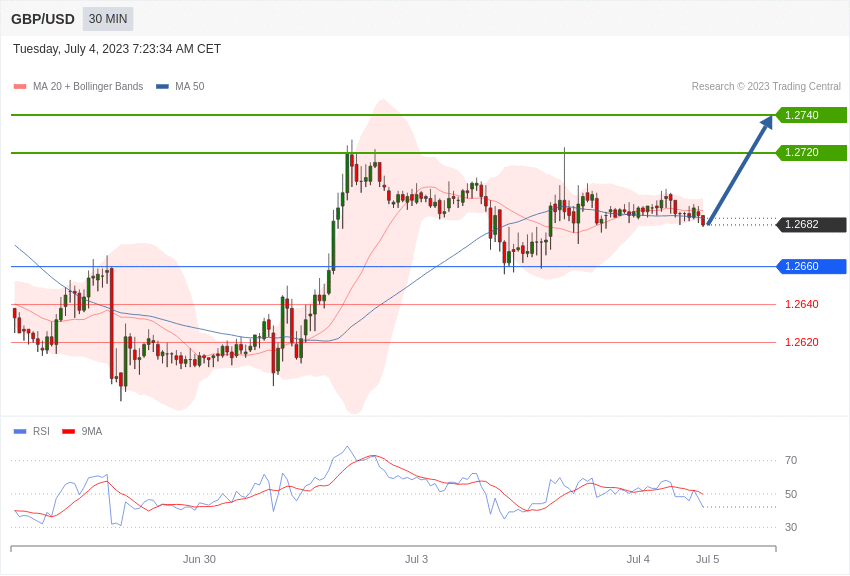Click the 1.2620 red support value
The width and height of the screenshot is (850, 576).
pos(802,342)
